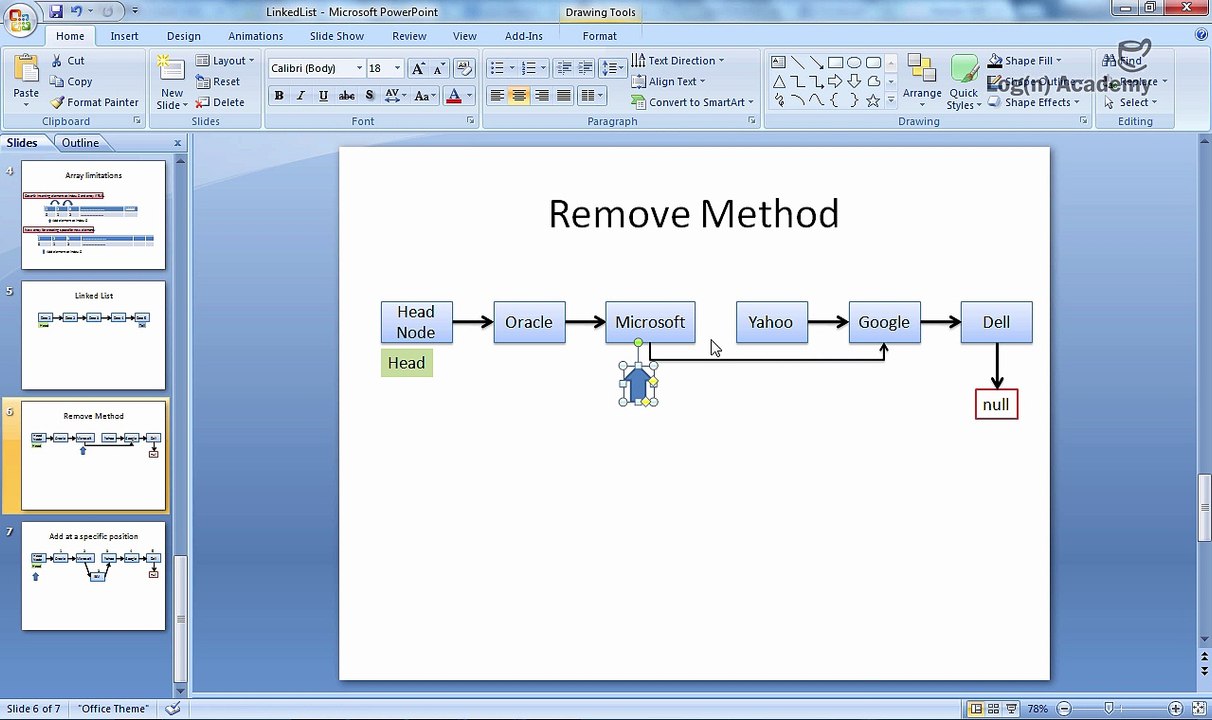The height and width of the screenshot is (720, 1212).
Task: Run spell check from status bar
Action: 173,709
